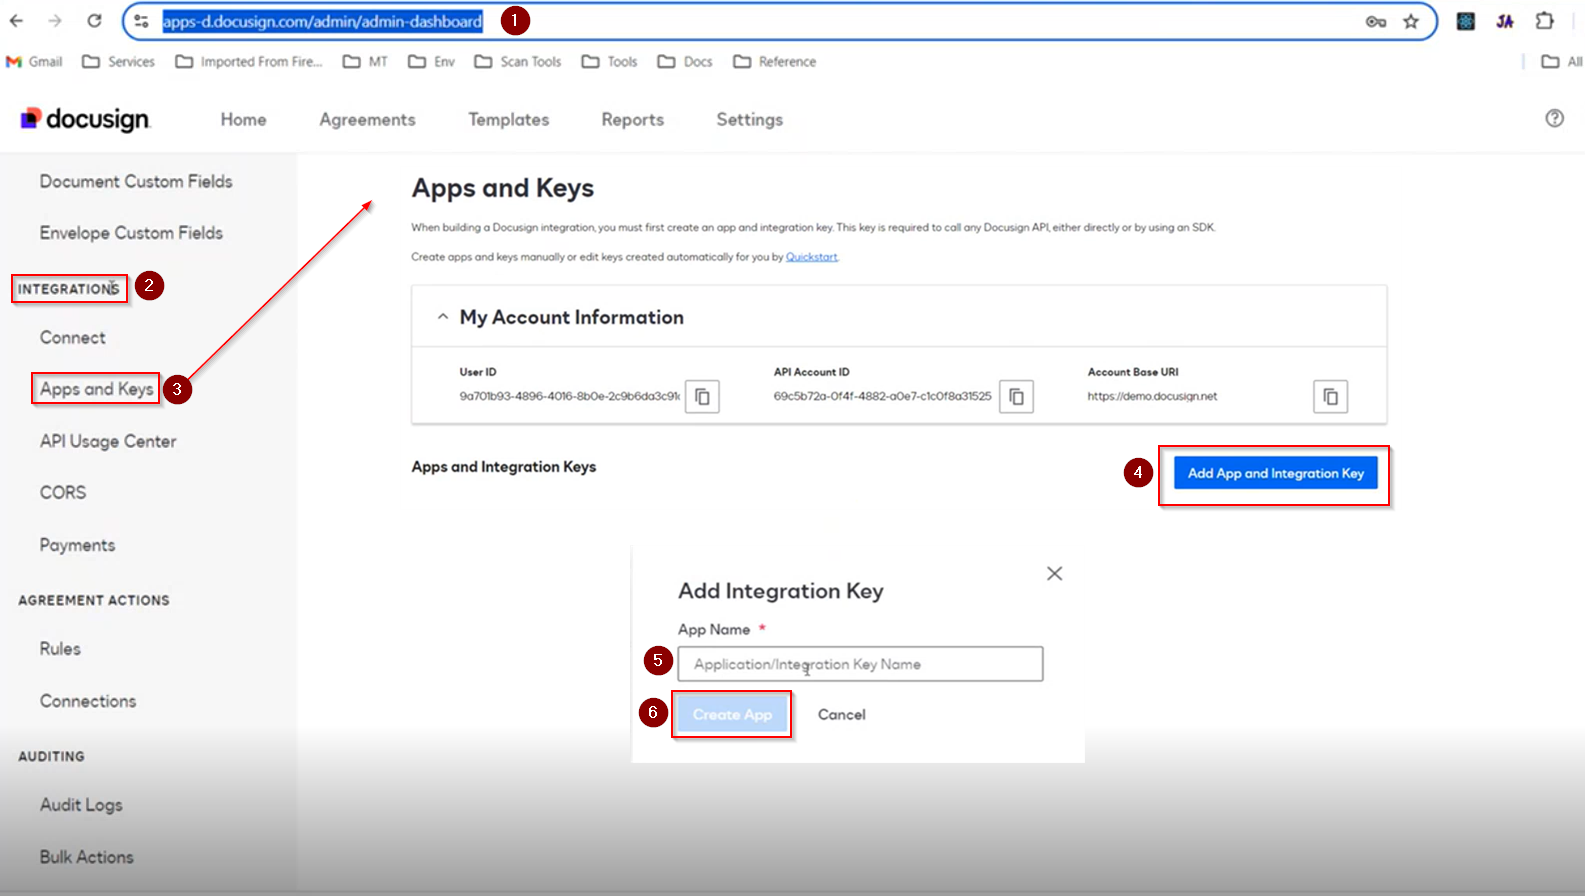Open the All Bookmarks folder
The height and width of the screenshot is (896, 1585).
click(x=1562, y=62)
